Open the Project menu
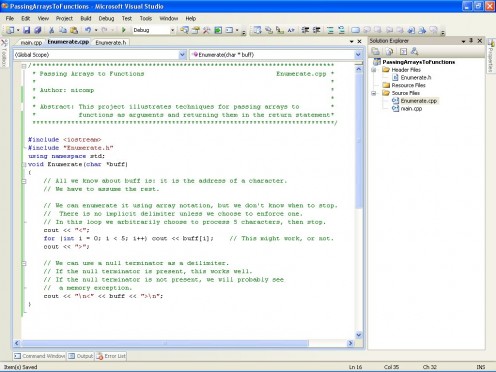Viewport: 496px width, 372px height. 64,18
